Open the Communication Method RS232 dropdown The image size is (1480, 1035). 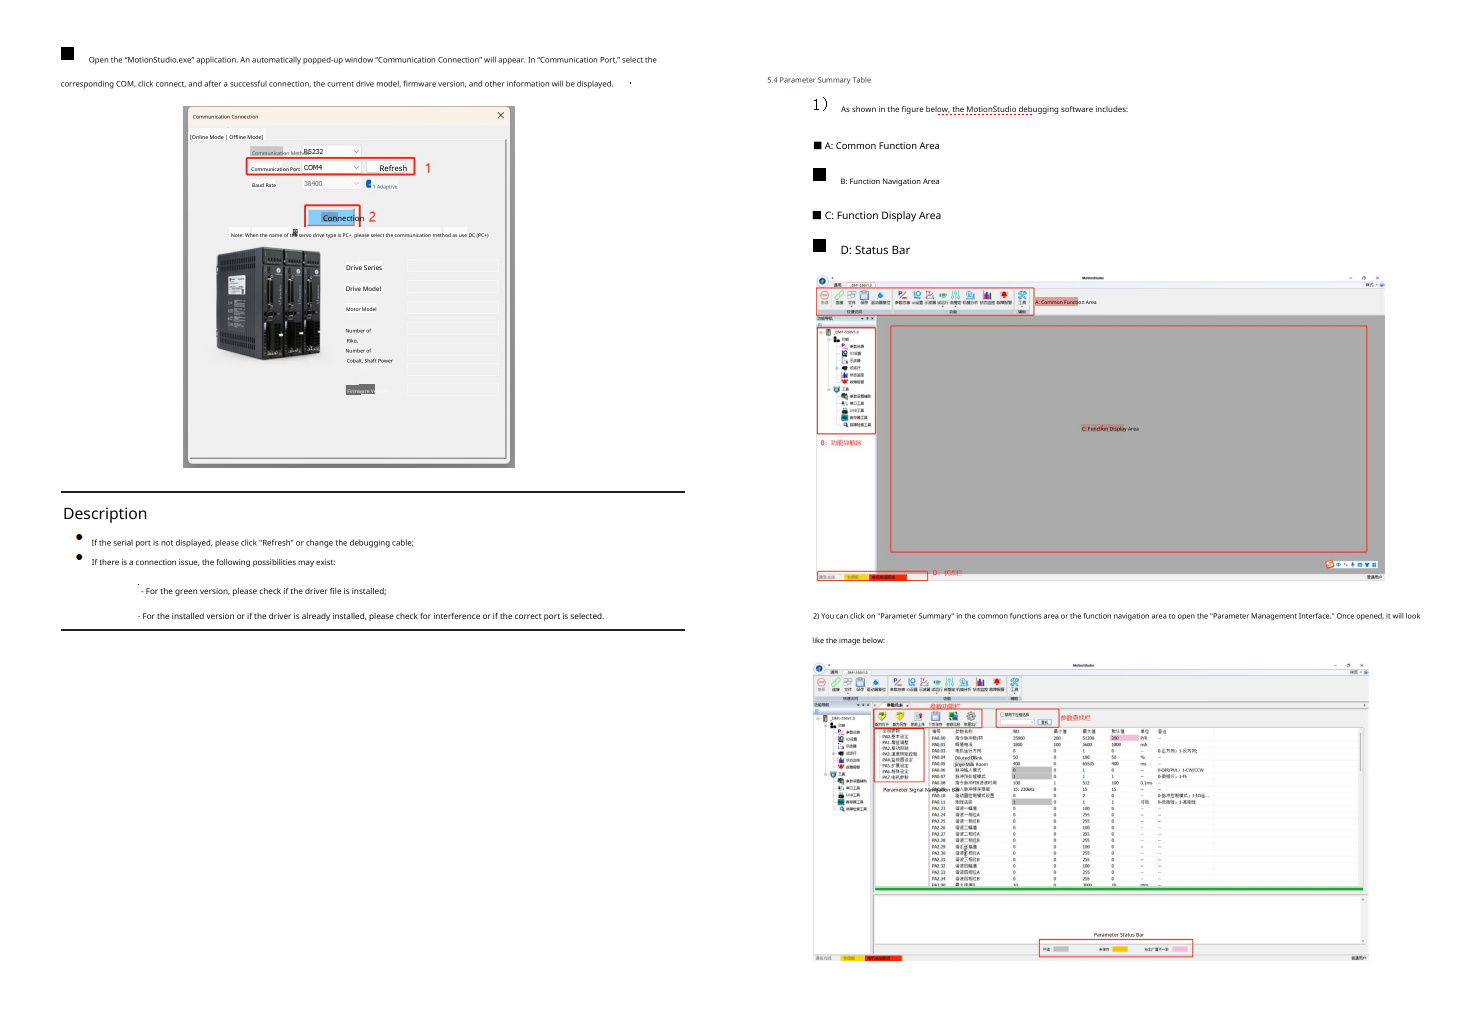point(332,151)
